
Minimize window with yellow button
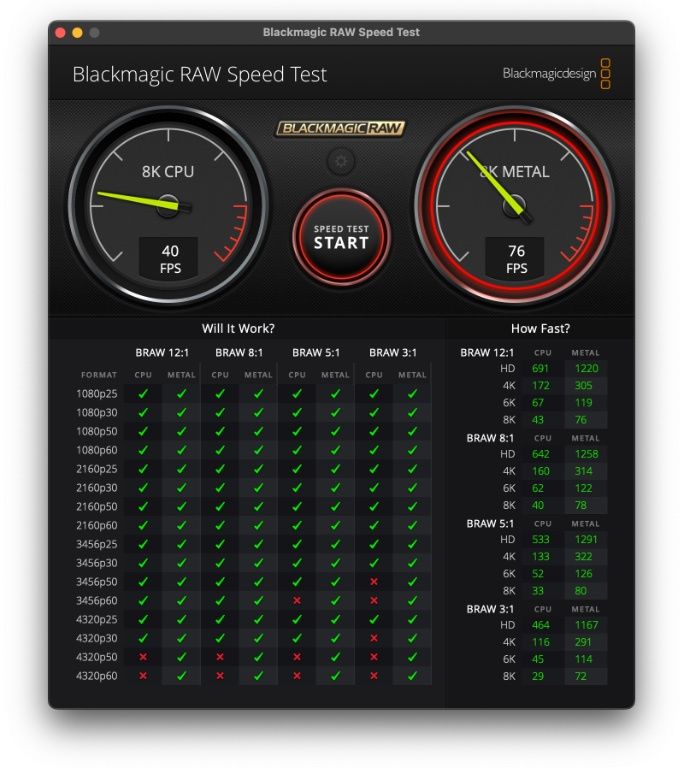(x=77, y=33)
